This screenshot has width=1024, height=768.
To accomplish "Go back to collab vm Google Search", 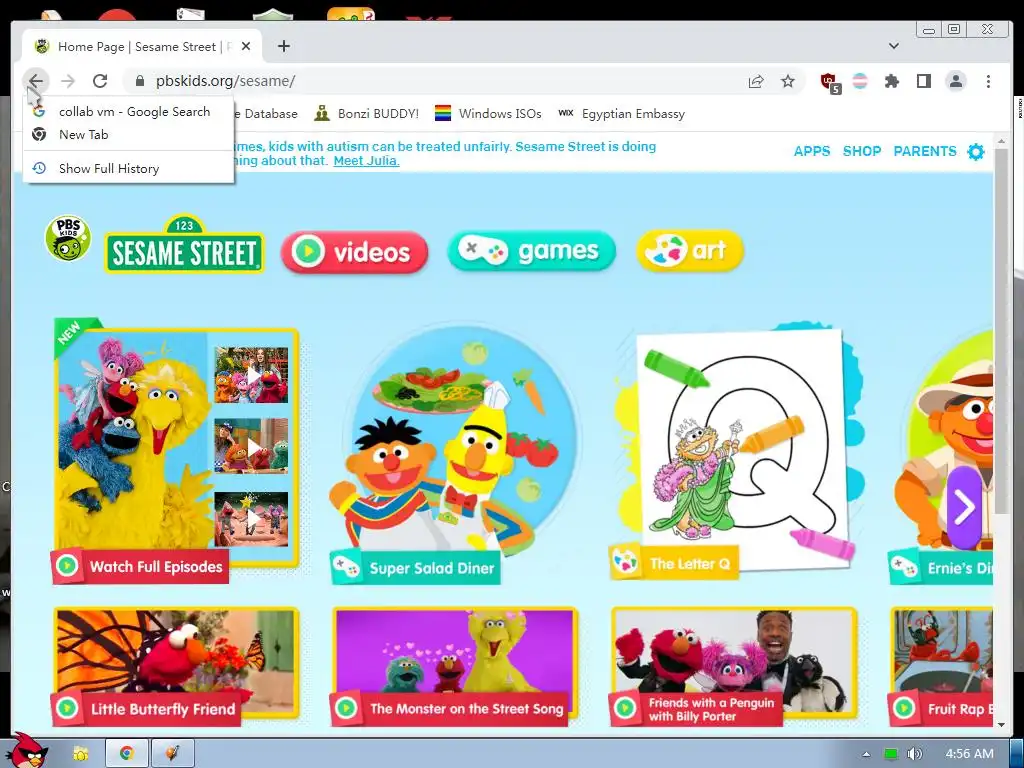I will [x=128, y=112].
